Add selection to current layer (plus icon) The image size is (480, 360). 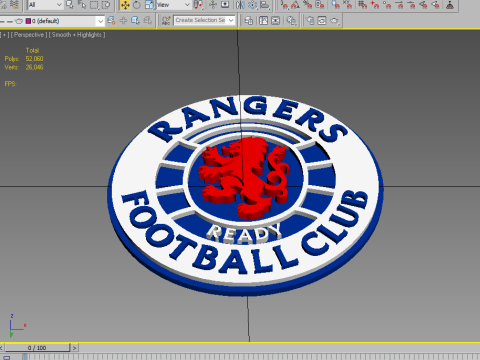point(123,21)
